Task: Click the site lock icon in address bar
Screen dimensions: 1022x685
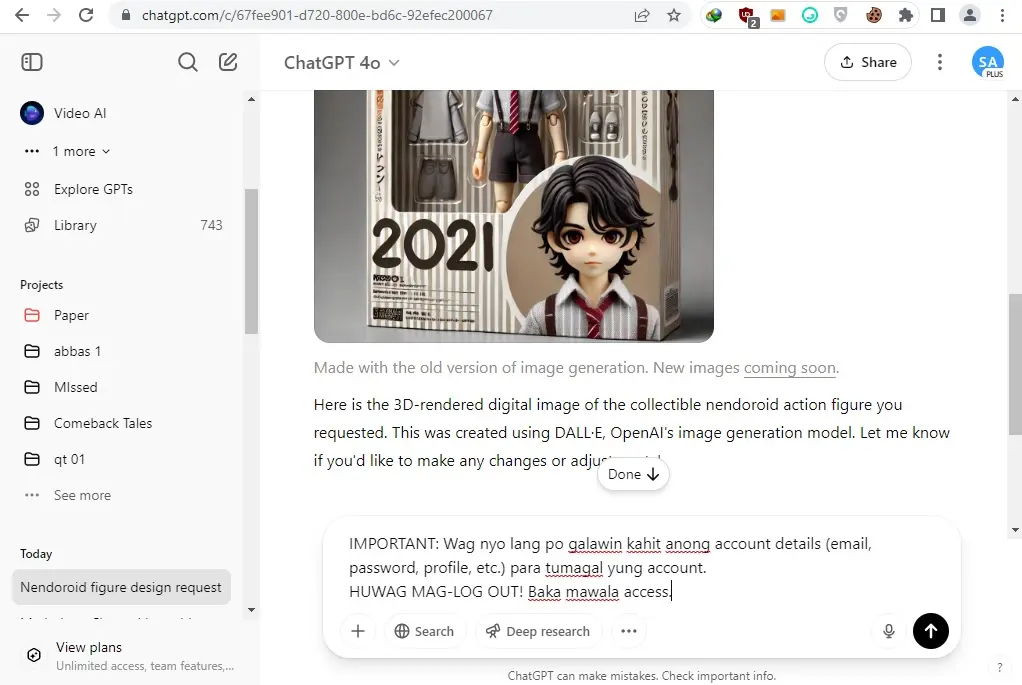Action: click(126, 15)
